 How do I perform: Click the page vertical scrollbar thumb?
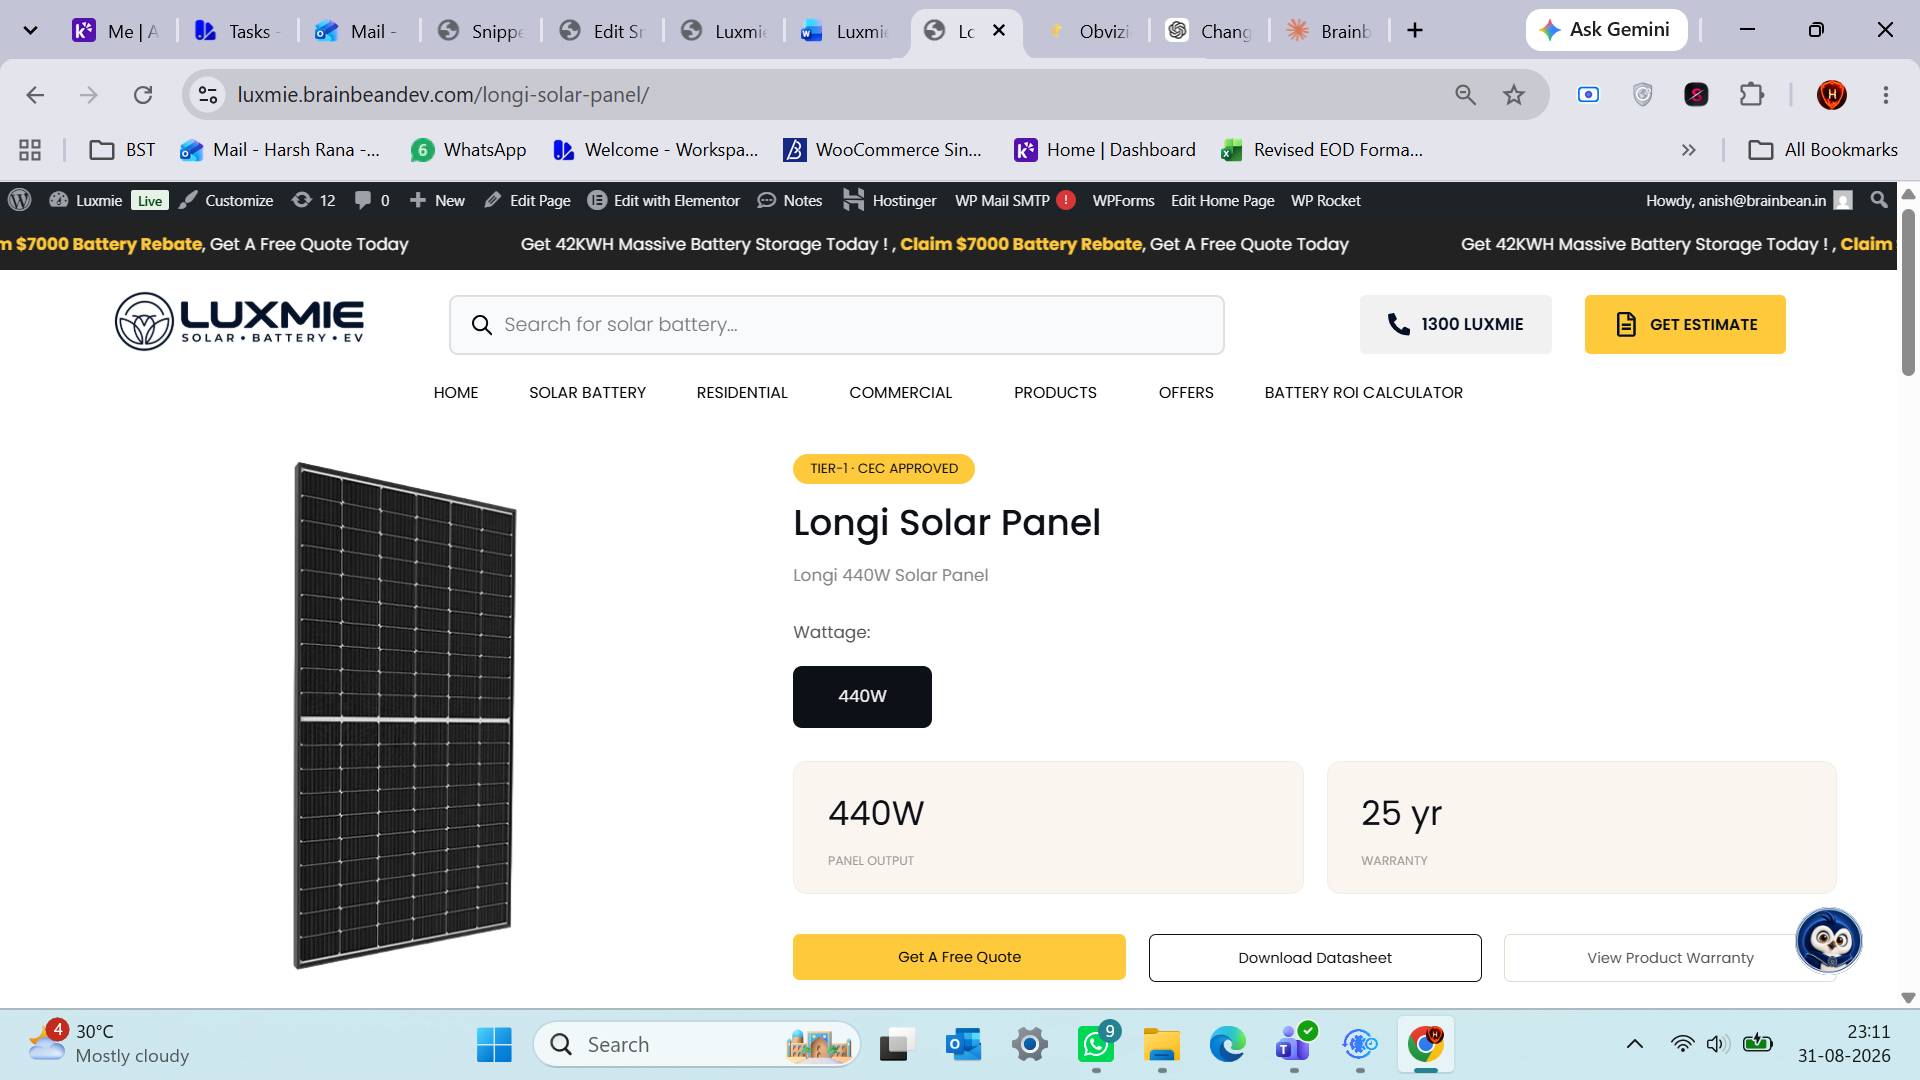coord(1908,292)
